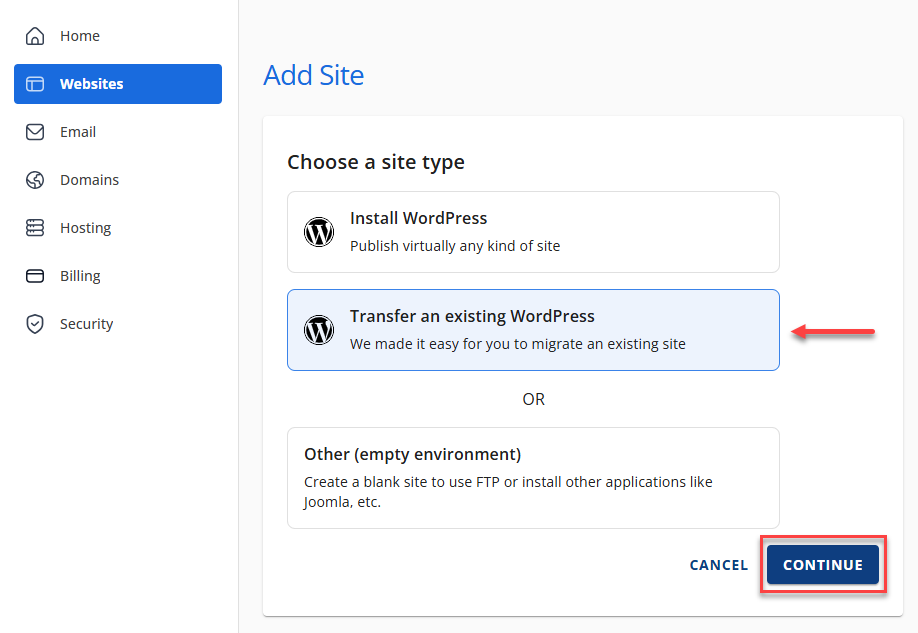This screenshot has width=918, height=633.
Task: Go to the Domains menu label
Action: point(89,180)
